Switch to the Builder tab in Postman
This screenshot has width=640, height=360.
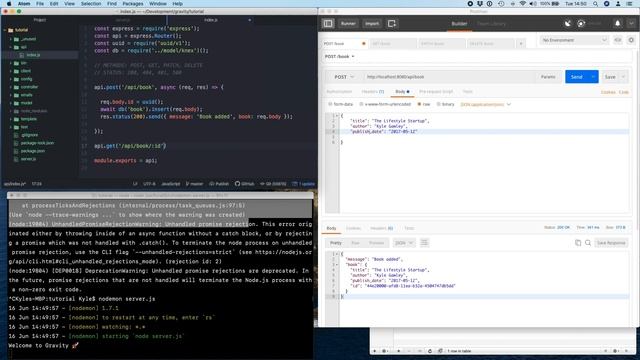point(459,24)
